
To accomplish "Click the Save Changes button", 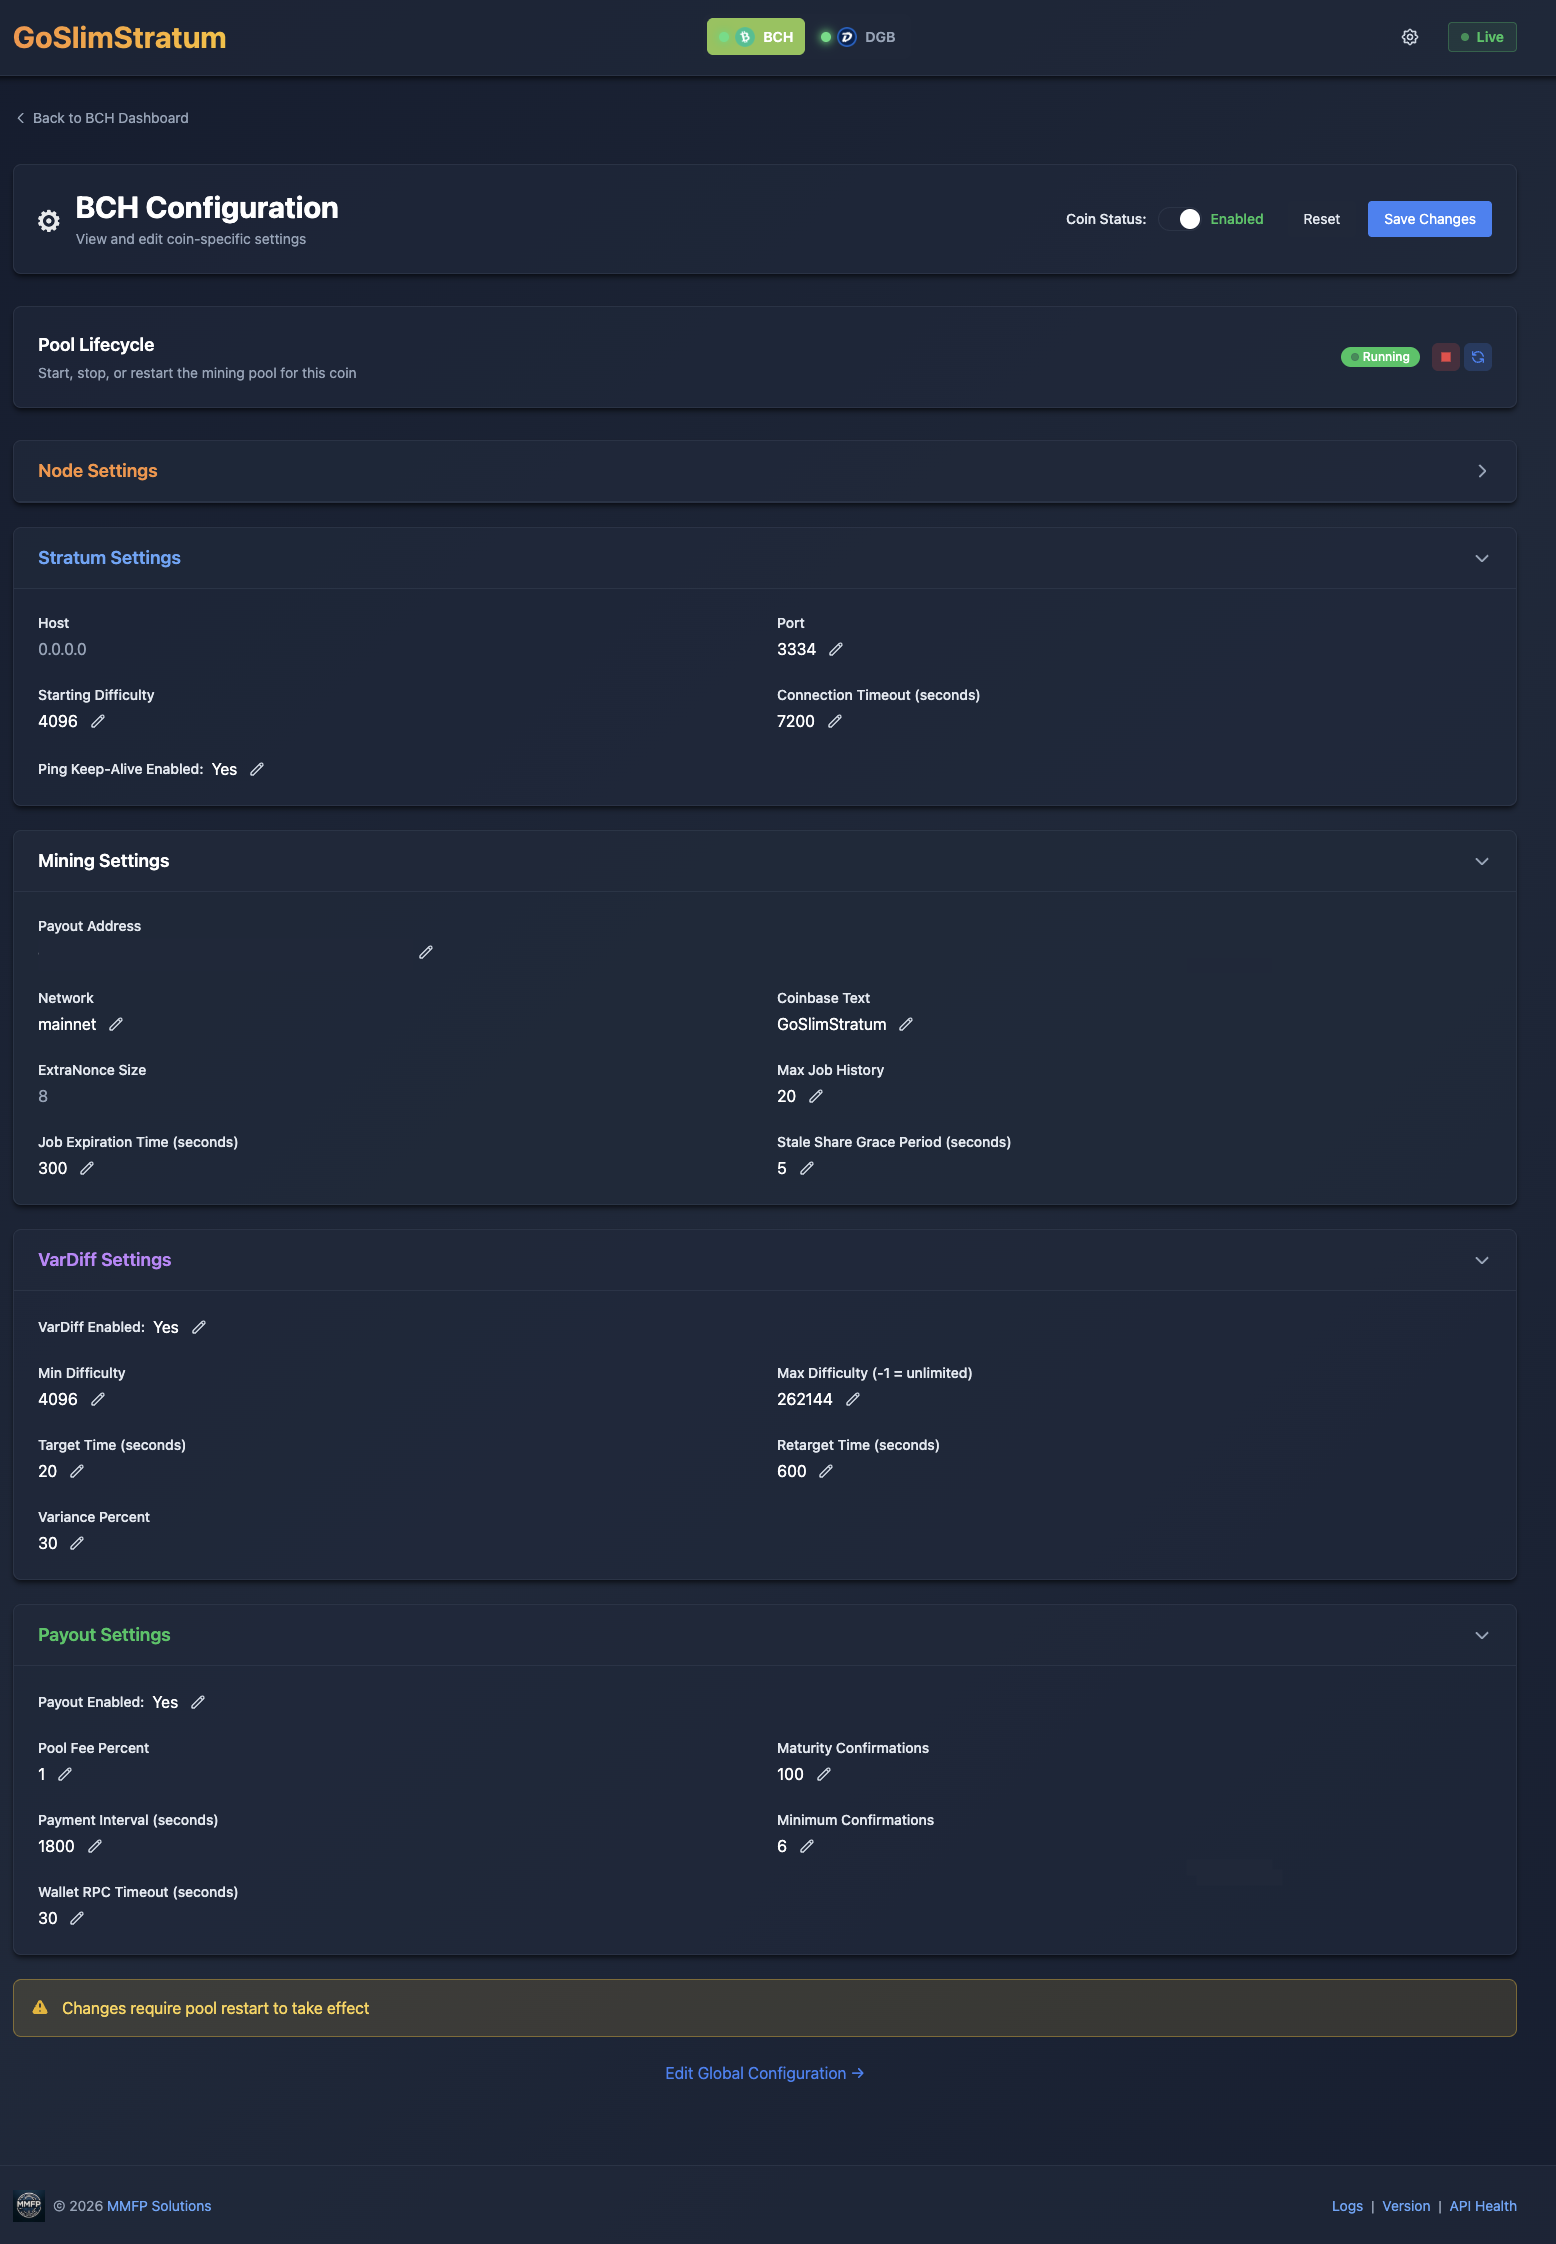I will [x=1429, y=219].
